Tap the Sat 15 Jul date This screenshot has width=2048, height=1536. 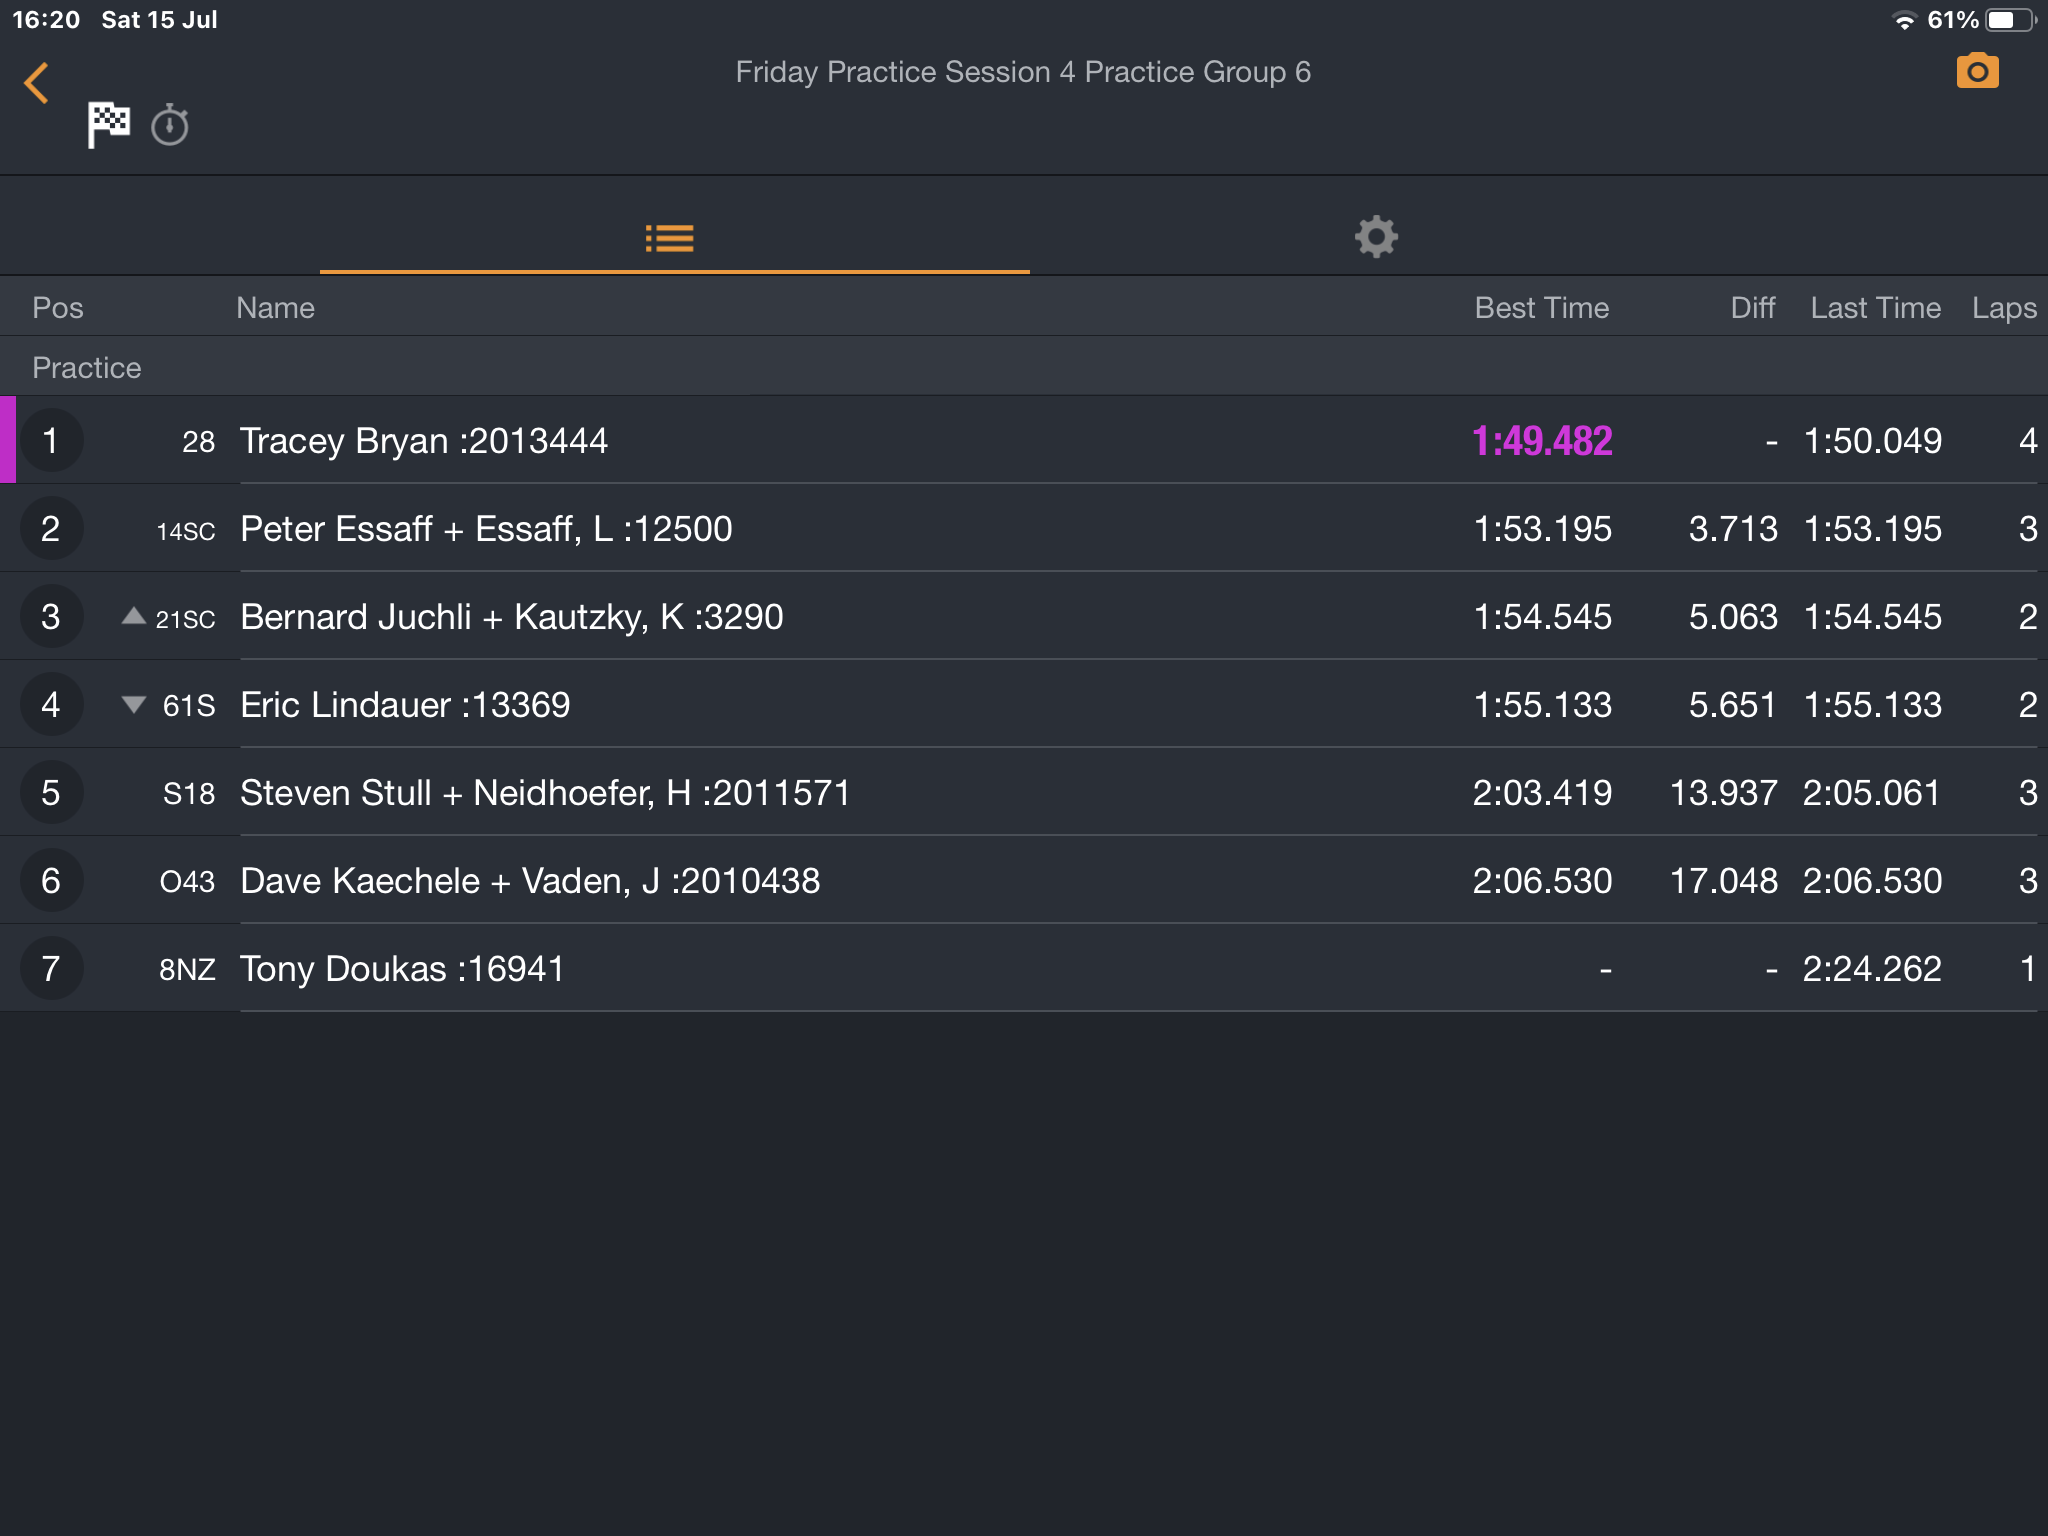(159, 20)
